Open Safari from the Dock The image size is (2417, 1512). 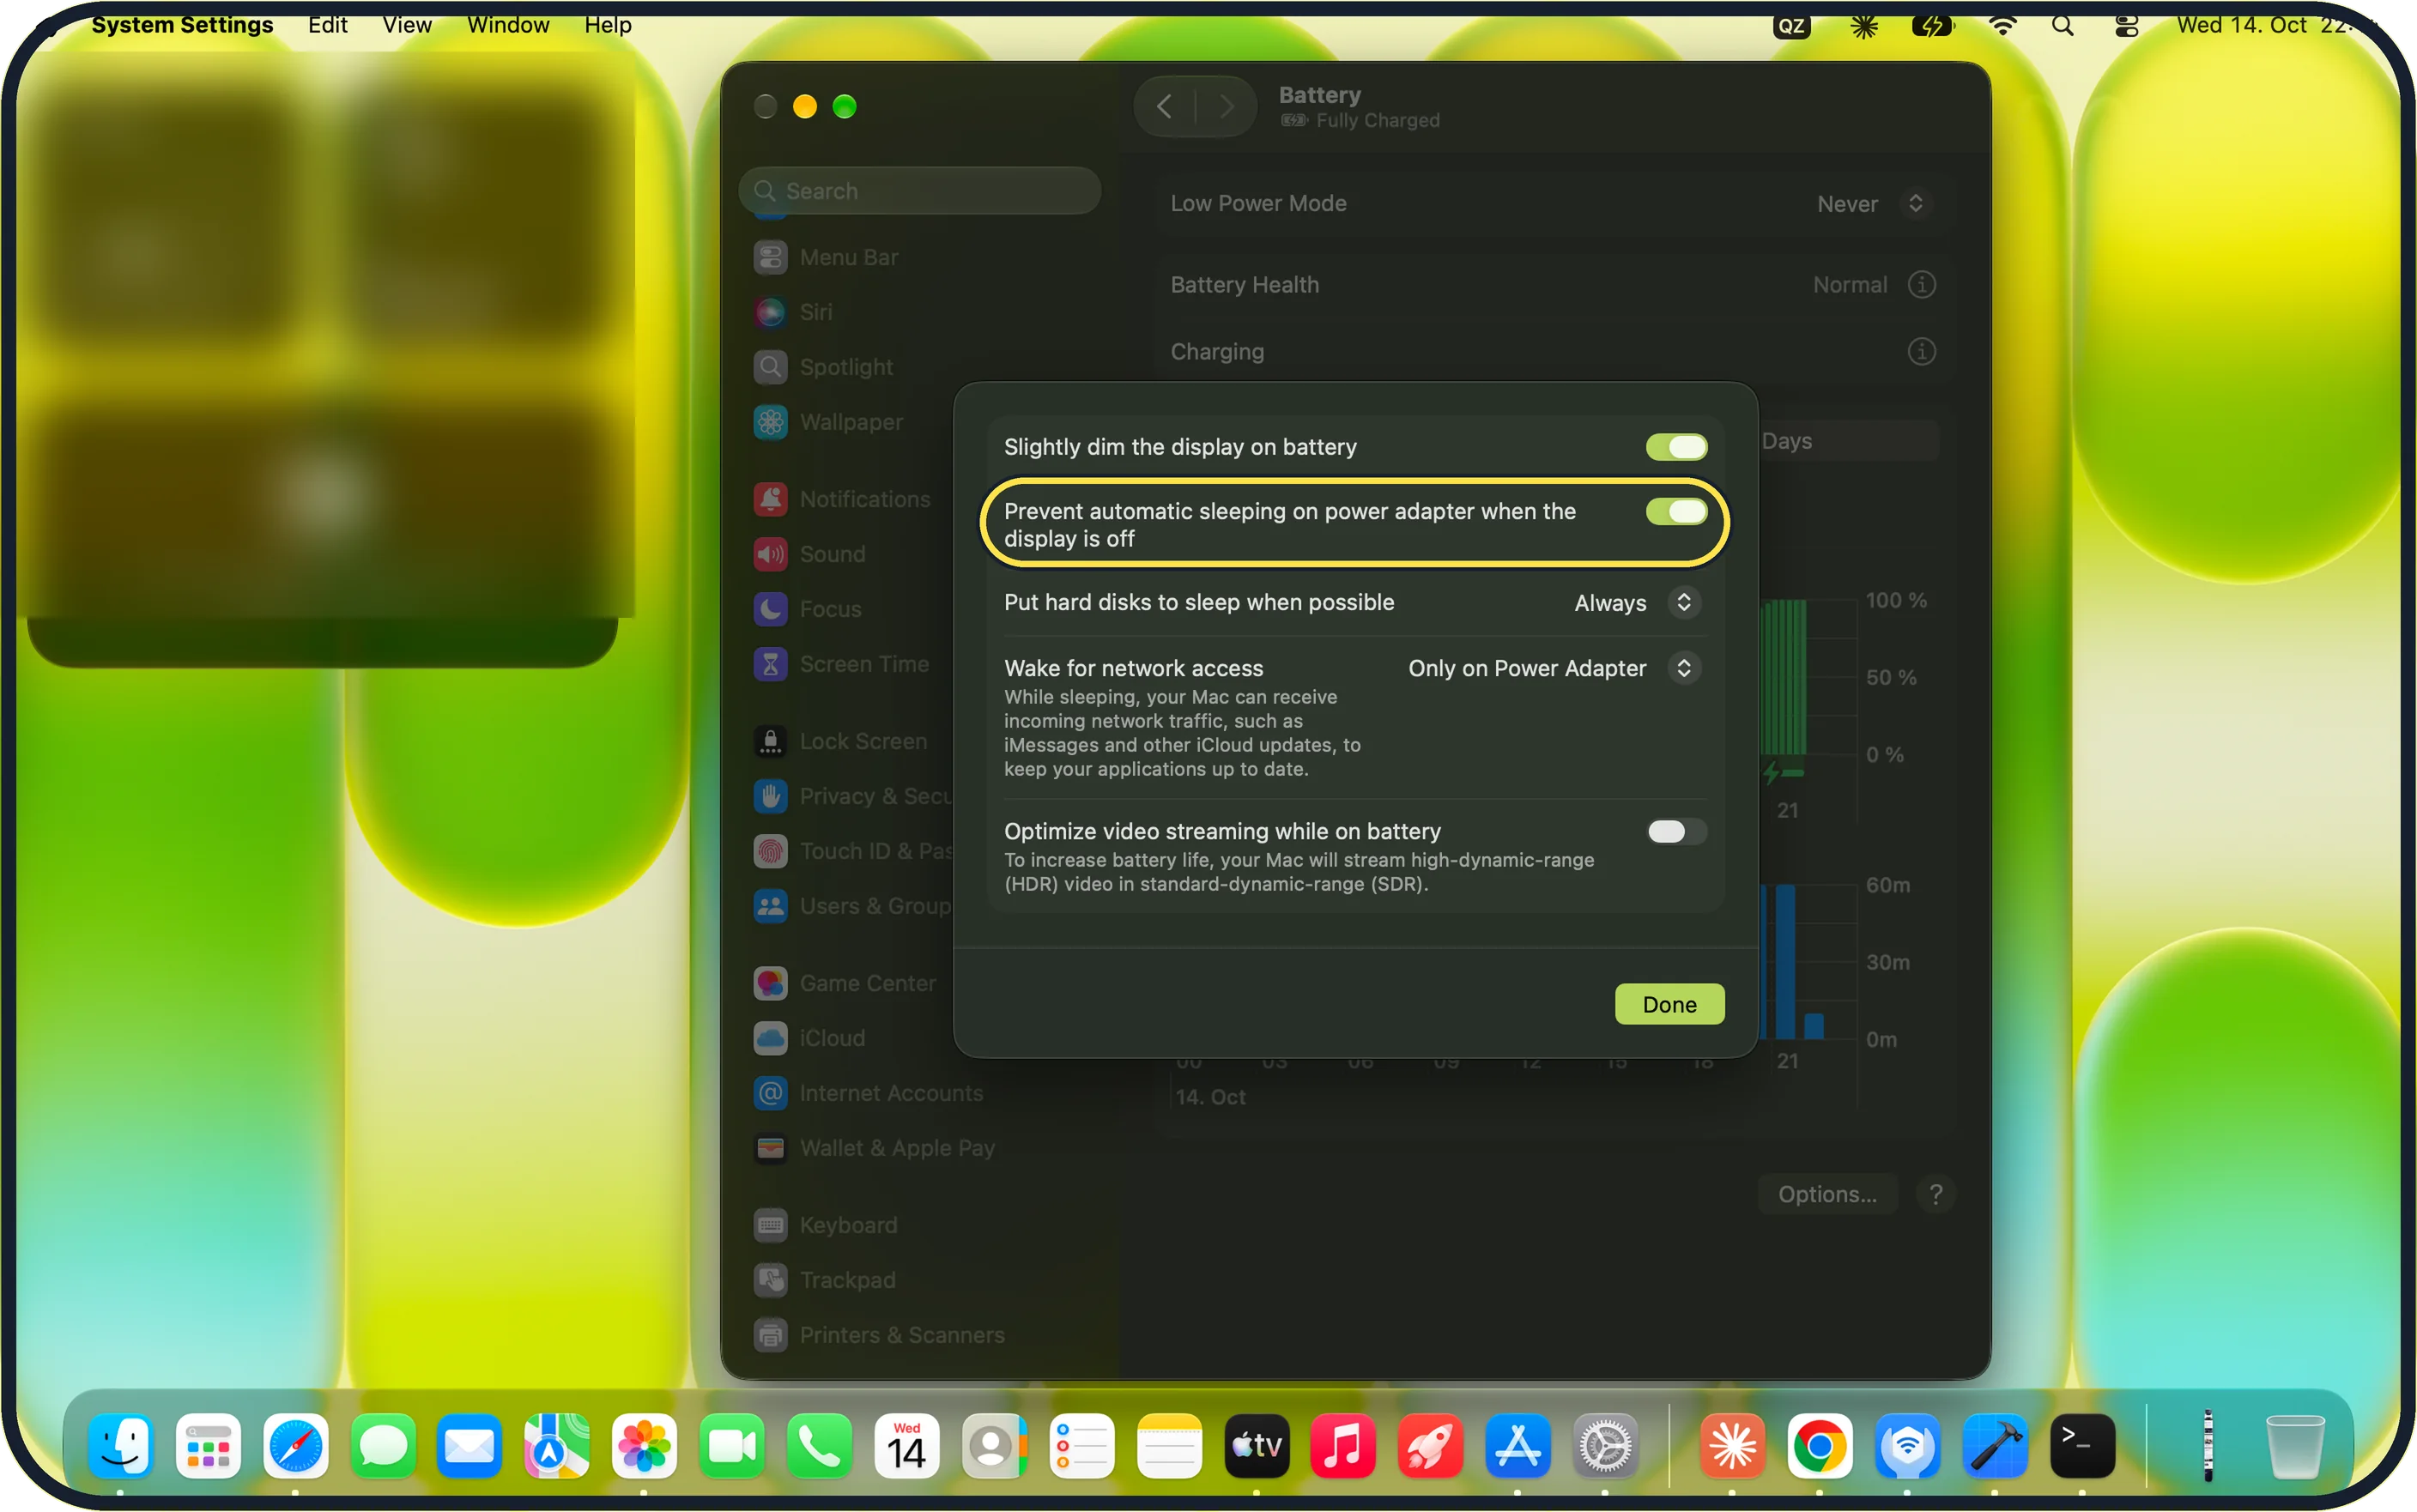coord(295,1446)
